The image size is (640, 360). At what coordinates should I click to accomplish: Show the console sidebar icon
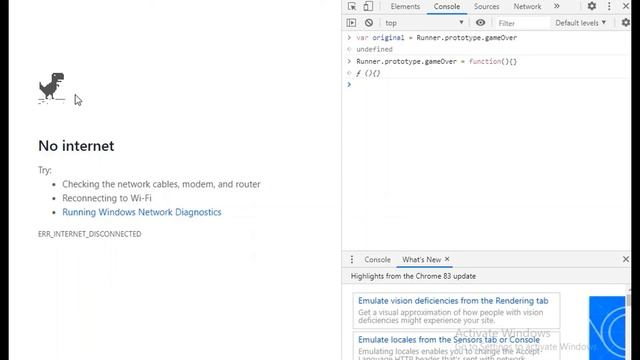[351, 23]
